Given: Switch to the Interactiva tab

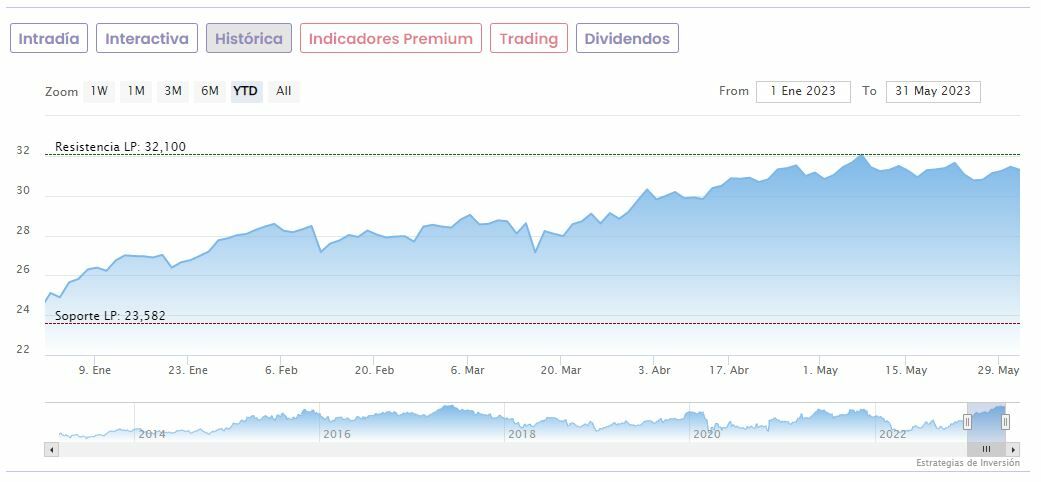Looking at the screenshot, I should click(x=147, y=39).
